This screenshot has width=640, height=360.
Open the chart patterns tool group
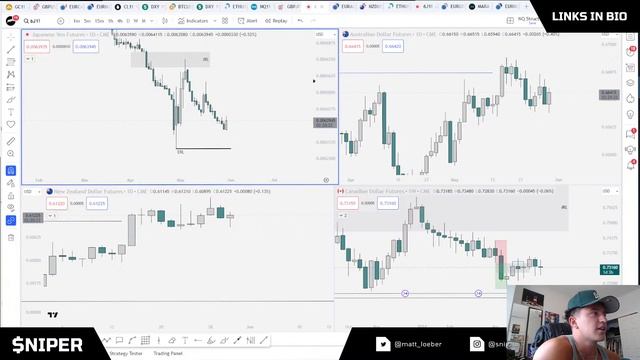[11, 75]
